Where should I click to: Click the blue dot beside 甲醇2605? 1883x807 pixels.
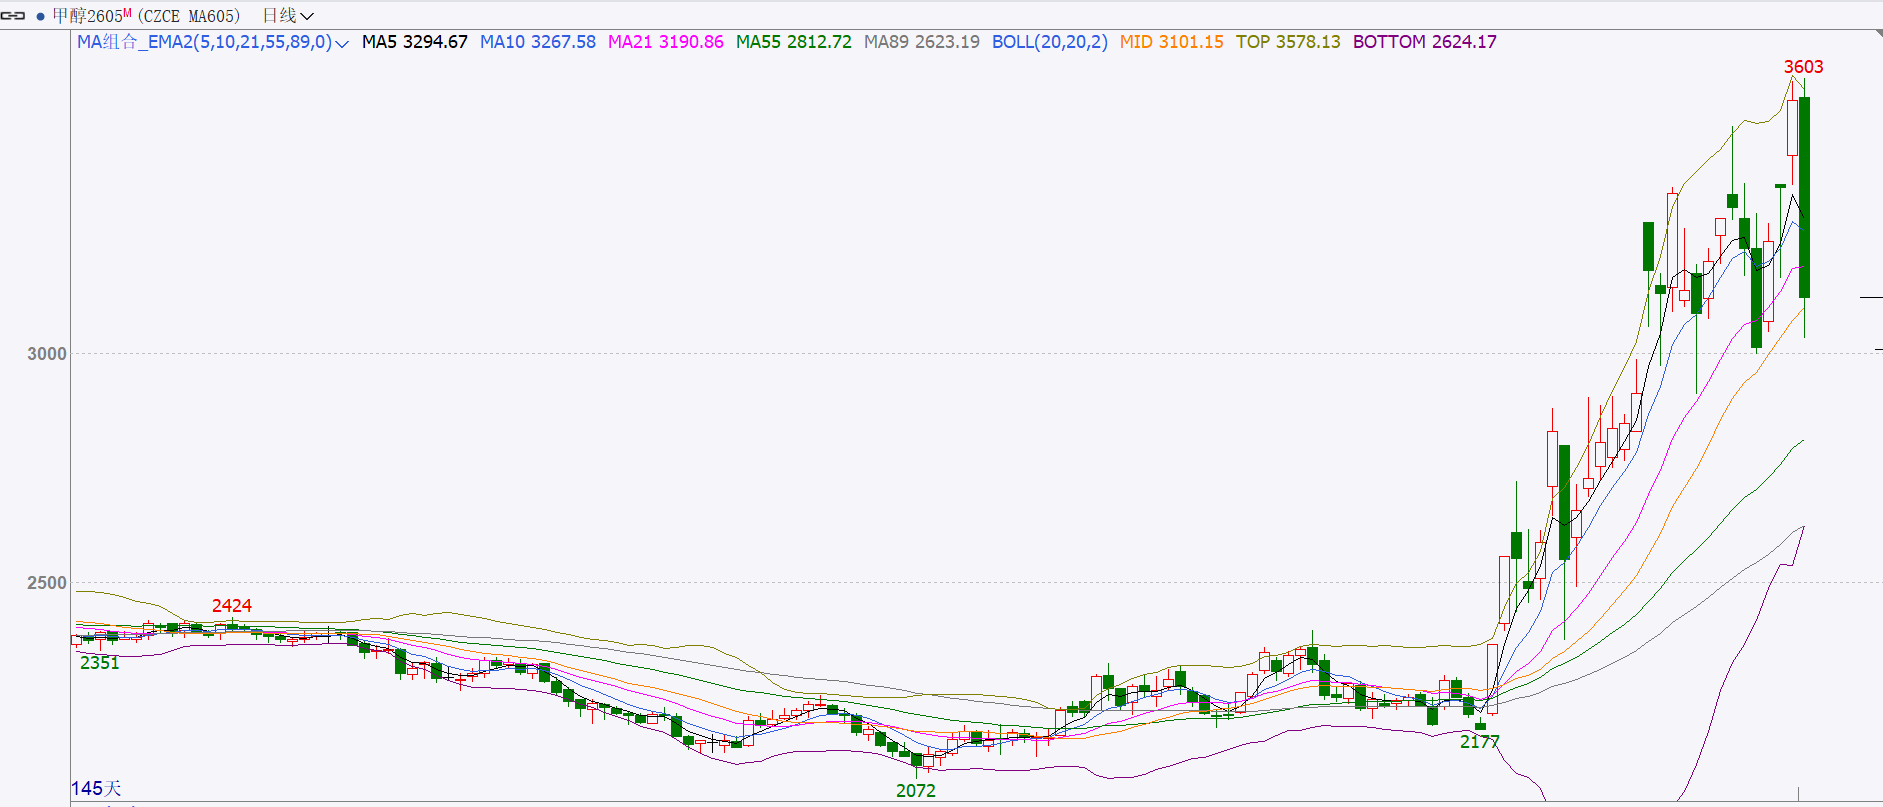tap(40, 16)
